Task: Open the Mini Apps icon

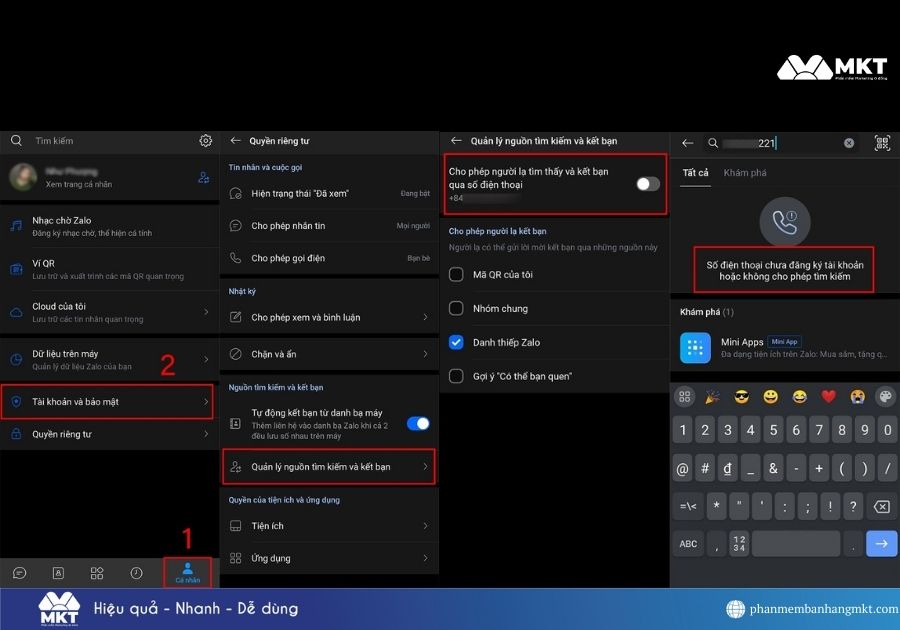Action: (695, 348)
